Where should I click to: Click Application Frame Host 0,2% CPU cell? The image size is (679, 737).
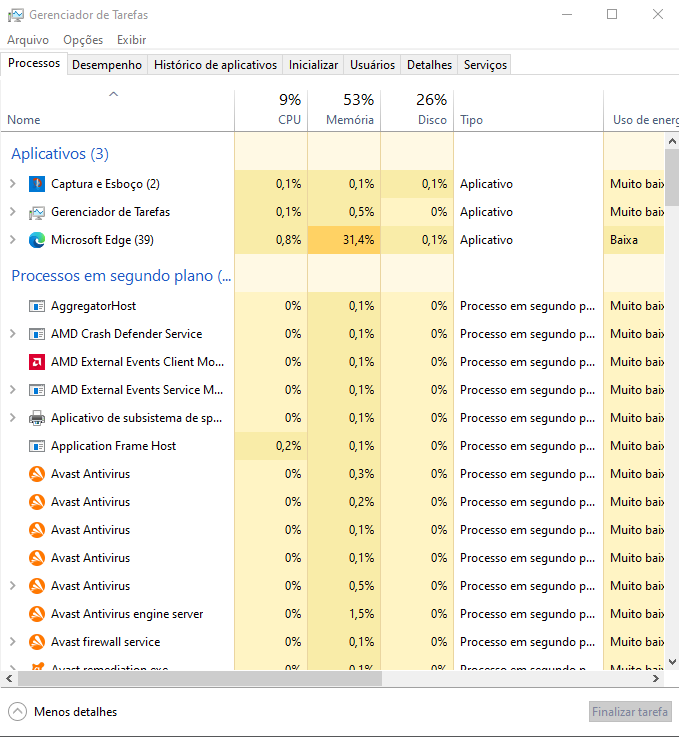pyautogui.click(x=271, y=446)
